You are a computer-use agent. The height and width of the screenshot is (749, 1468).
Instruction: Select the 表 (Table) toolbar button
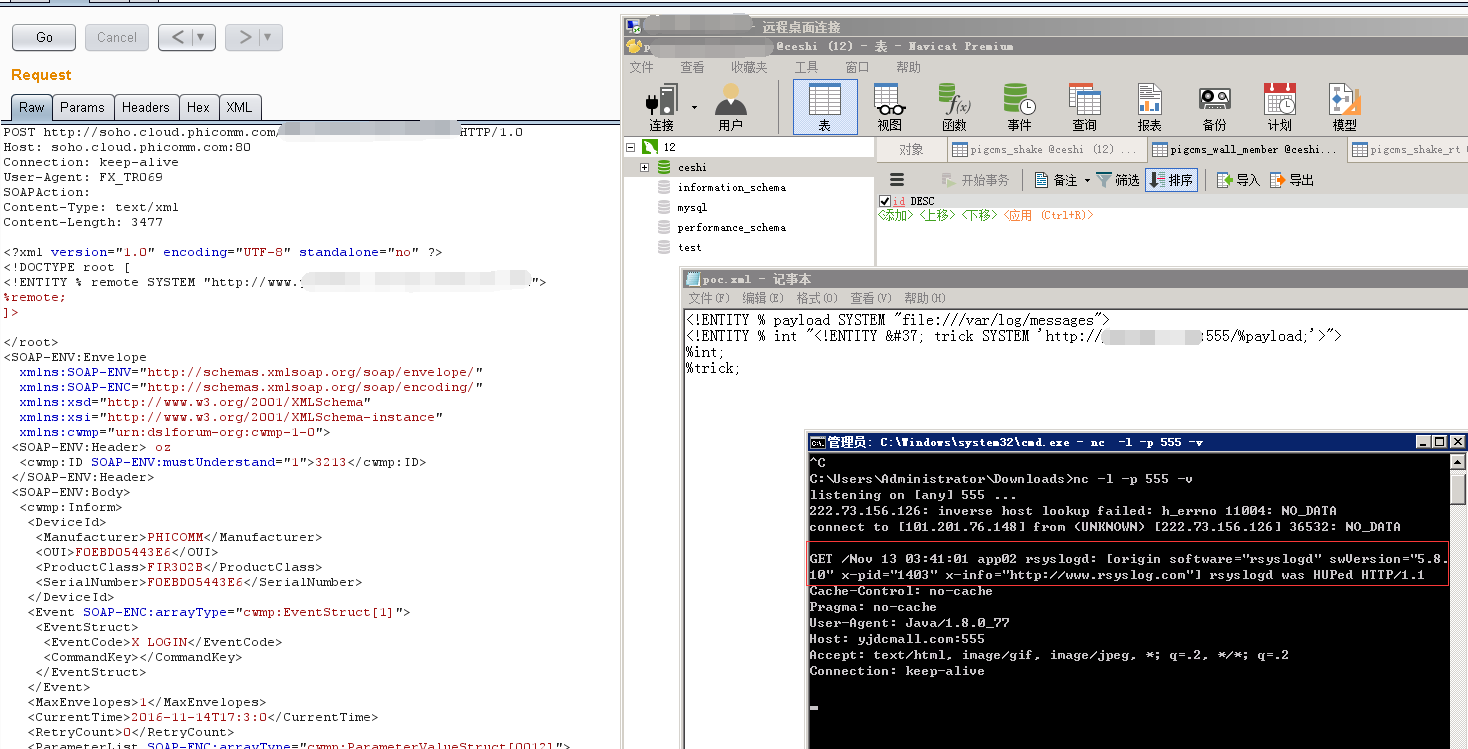pyautogui.click(x=825, y=108)
